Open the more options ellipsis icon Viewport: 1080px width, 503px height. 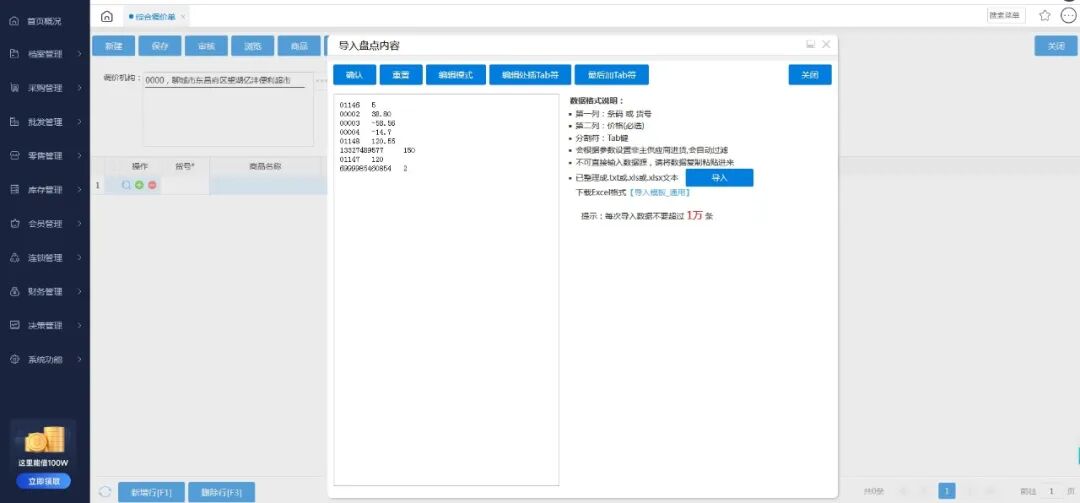tap(1068, 16)
